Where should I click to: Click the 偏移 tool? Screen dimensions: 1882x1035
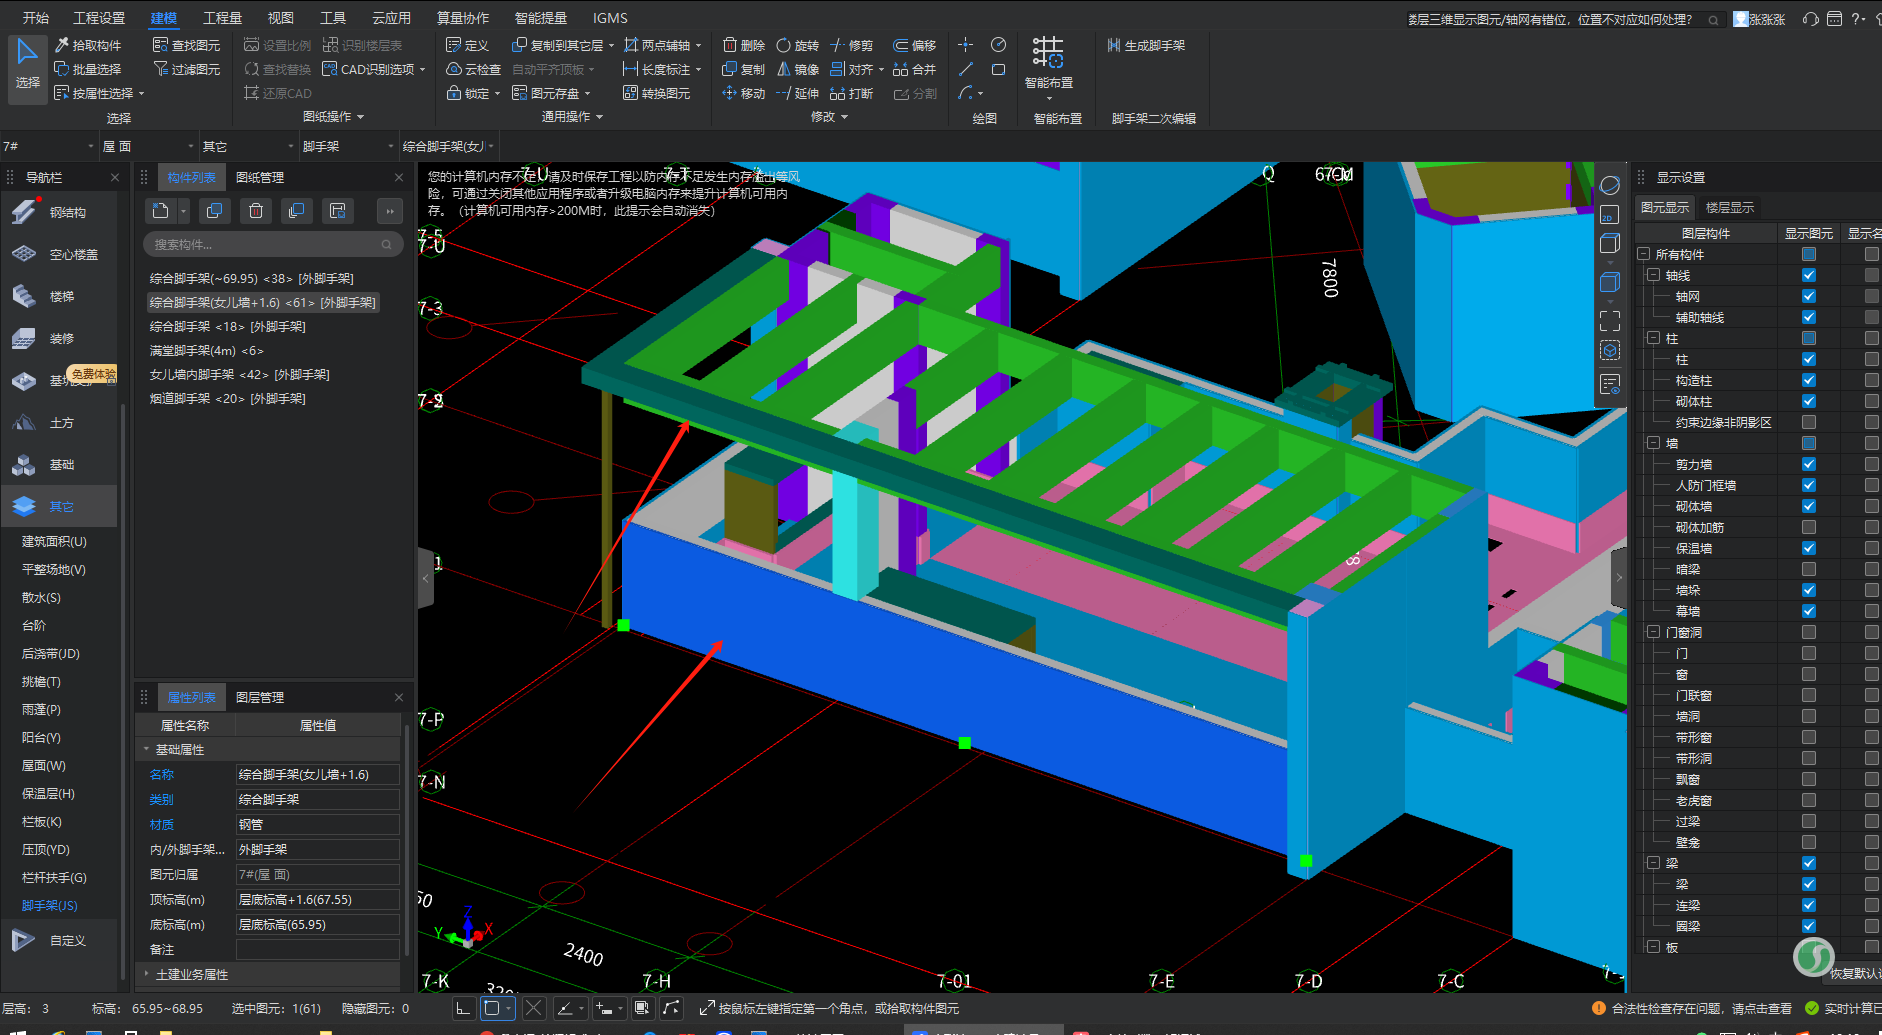914,45
